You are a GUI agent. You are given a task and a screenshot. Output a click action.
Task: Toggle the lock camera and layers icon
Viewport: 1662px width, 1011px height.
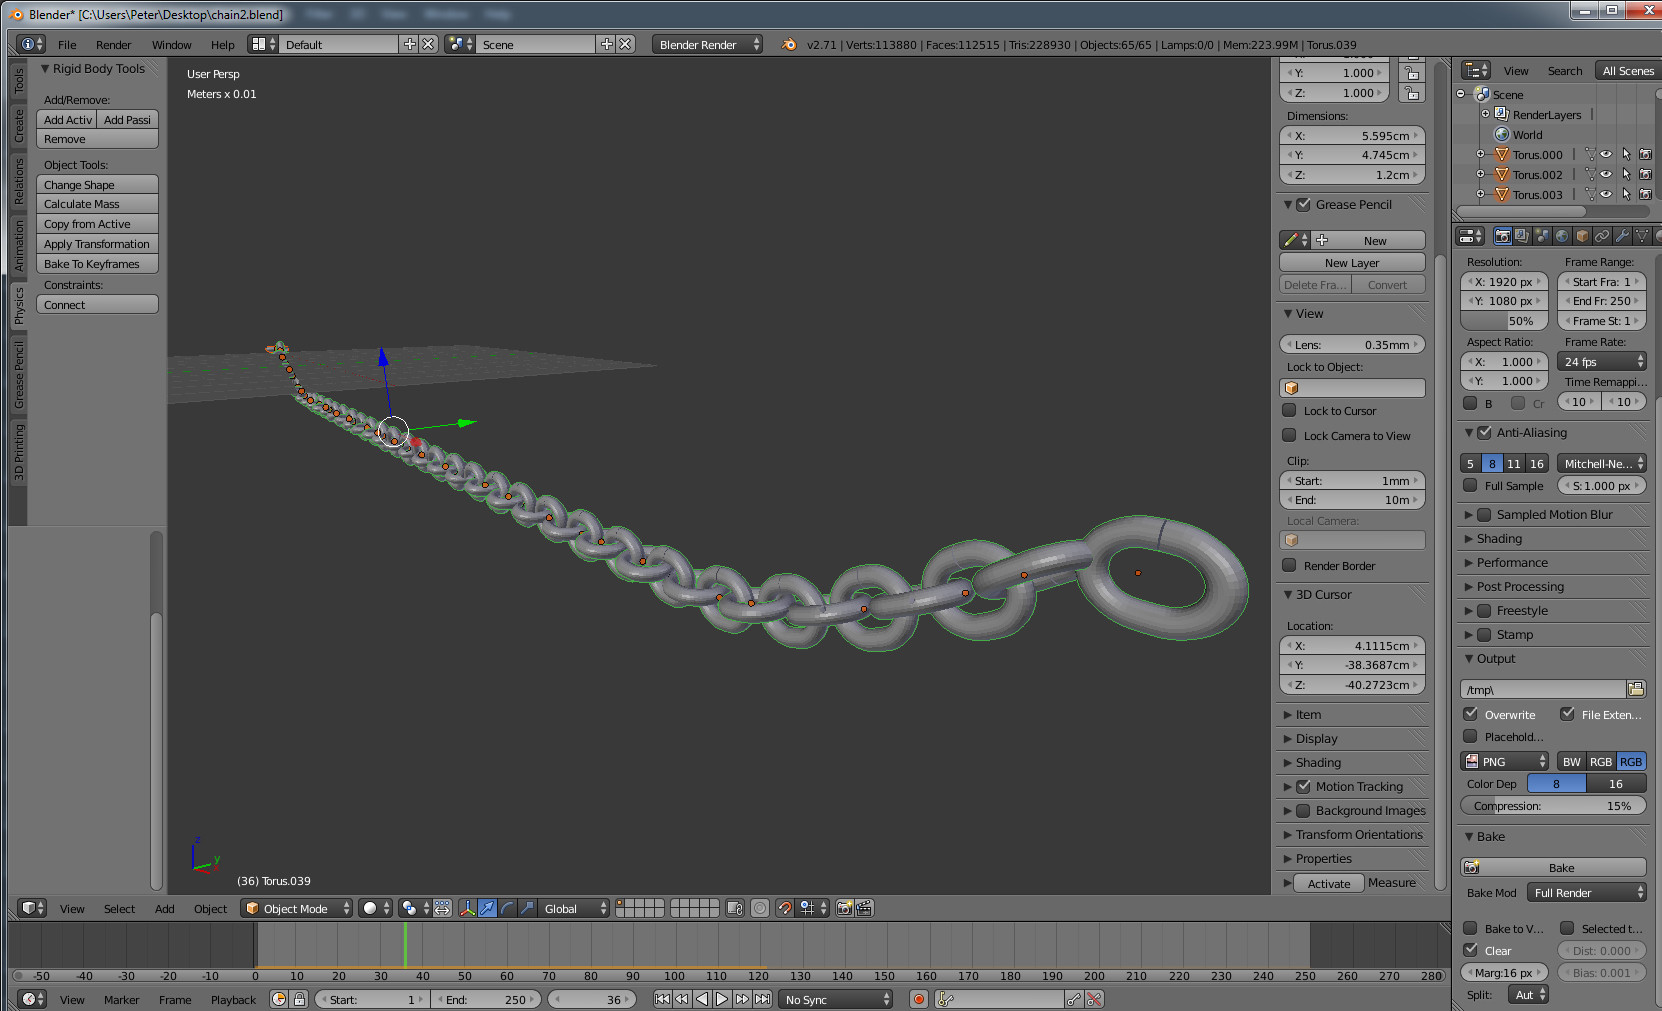click(x=735, y=908)
